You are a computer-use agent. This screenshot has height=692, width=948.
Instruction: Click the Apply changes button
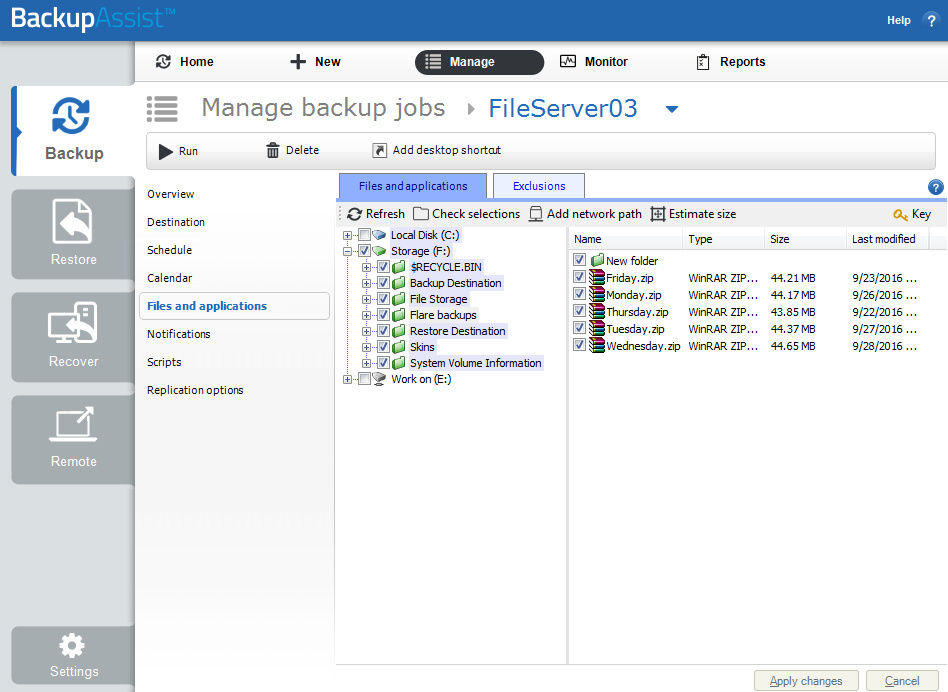pos(806,681)
